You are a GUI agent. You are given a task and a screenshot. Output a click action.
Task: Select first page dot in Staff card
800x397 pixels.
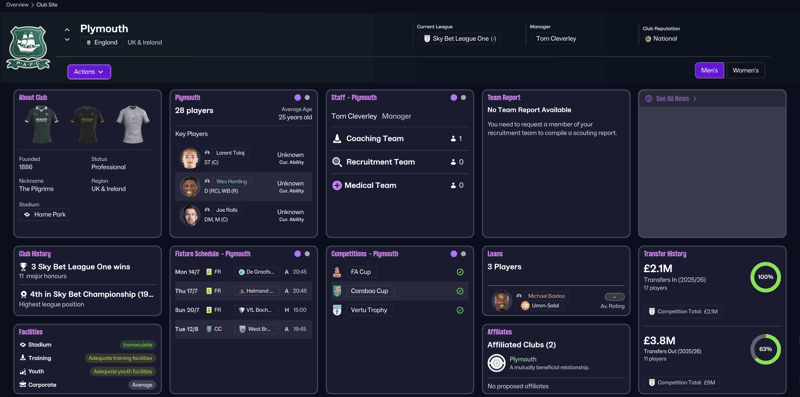point(454,97)
